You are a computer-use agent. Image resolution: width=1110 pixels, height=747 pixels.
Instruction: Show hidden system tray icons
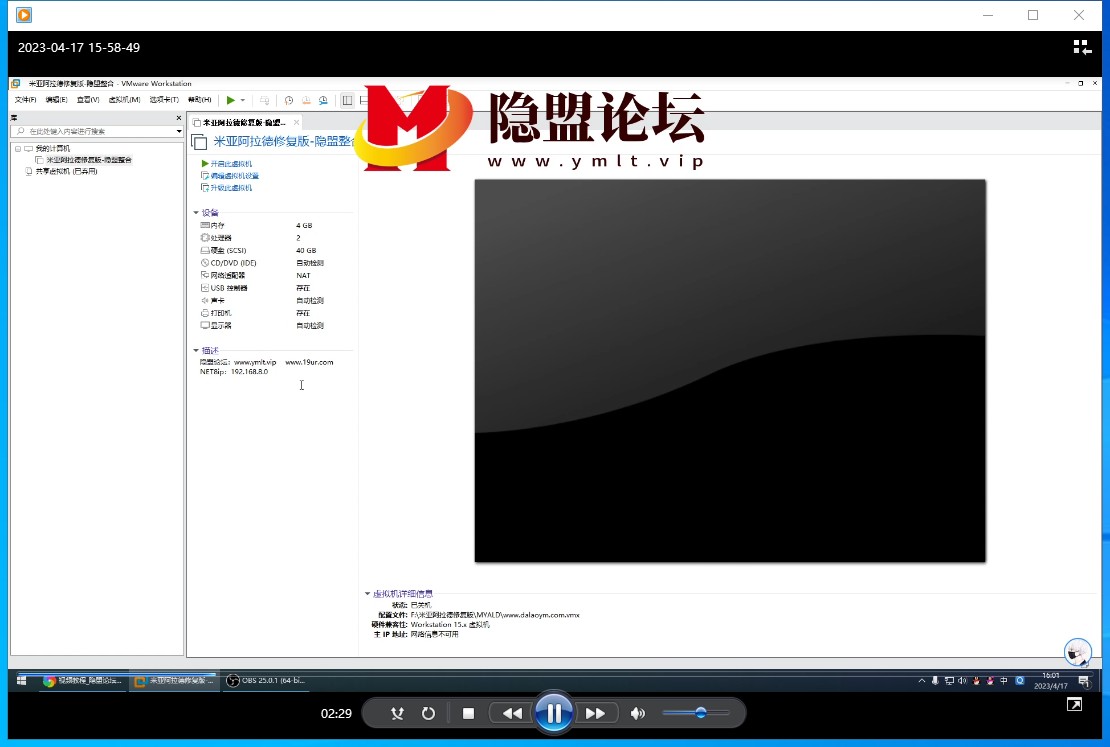point(922,680)
